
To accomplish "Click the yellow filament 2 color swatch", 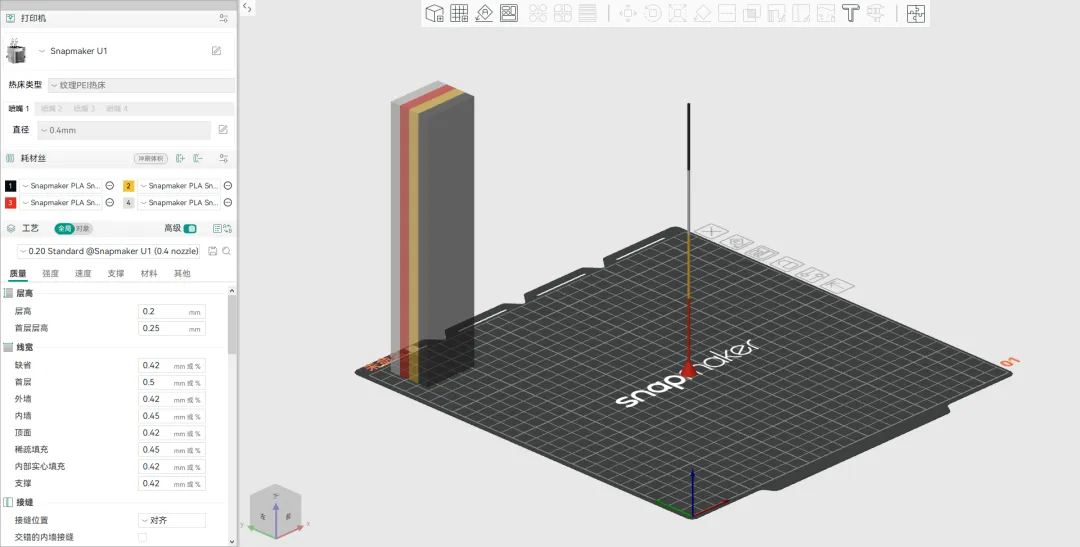I will [128, 186].
